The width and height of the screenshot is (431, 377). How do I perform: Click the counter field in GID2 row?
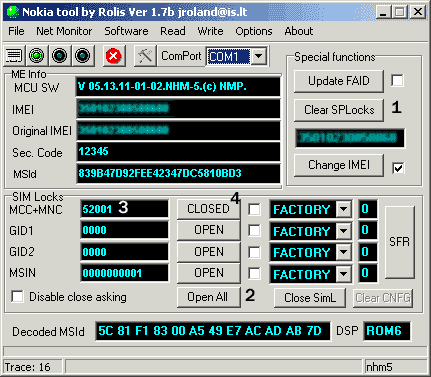tap(368, 252)
